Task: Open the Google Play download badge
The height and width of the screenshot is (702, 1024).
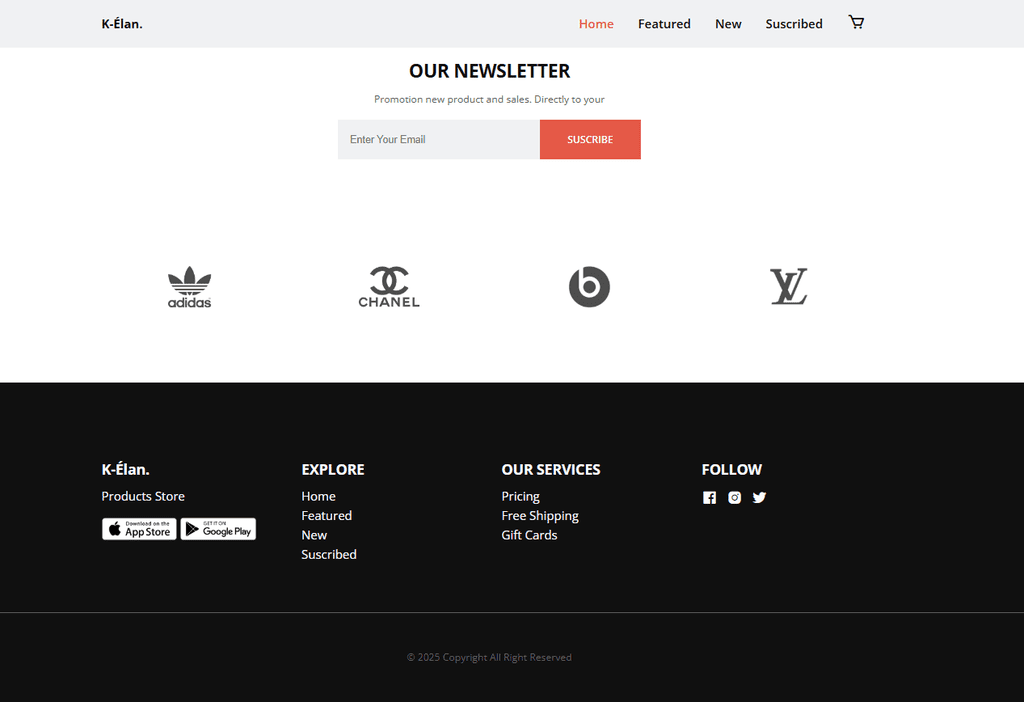Action: tap(218, 529)
